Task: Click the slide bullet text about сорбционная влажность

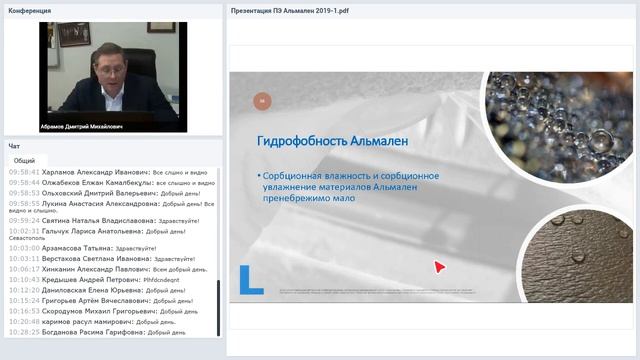Action: click(x=348, y=187)
